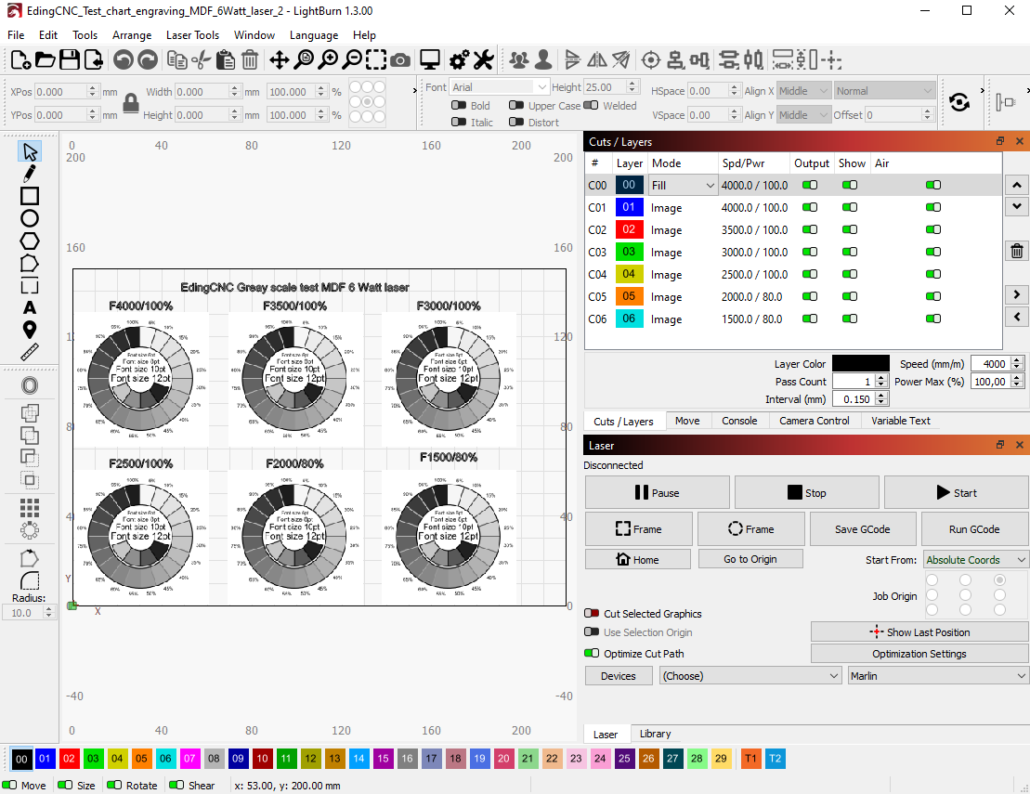Open the Laser Tools menu

point(192,35)
